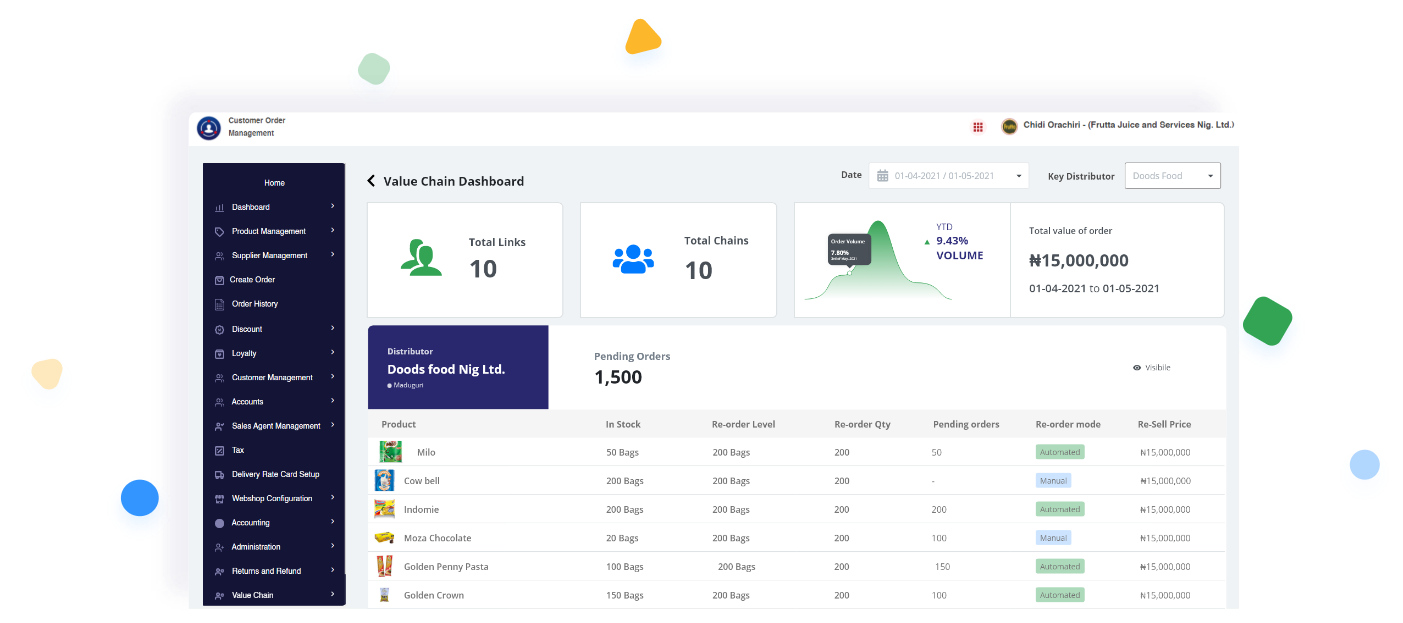The height and width of the screenshot is (623, 1403).
Task: Click the Automated badge in Milo row
Action: (1060, 452)
